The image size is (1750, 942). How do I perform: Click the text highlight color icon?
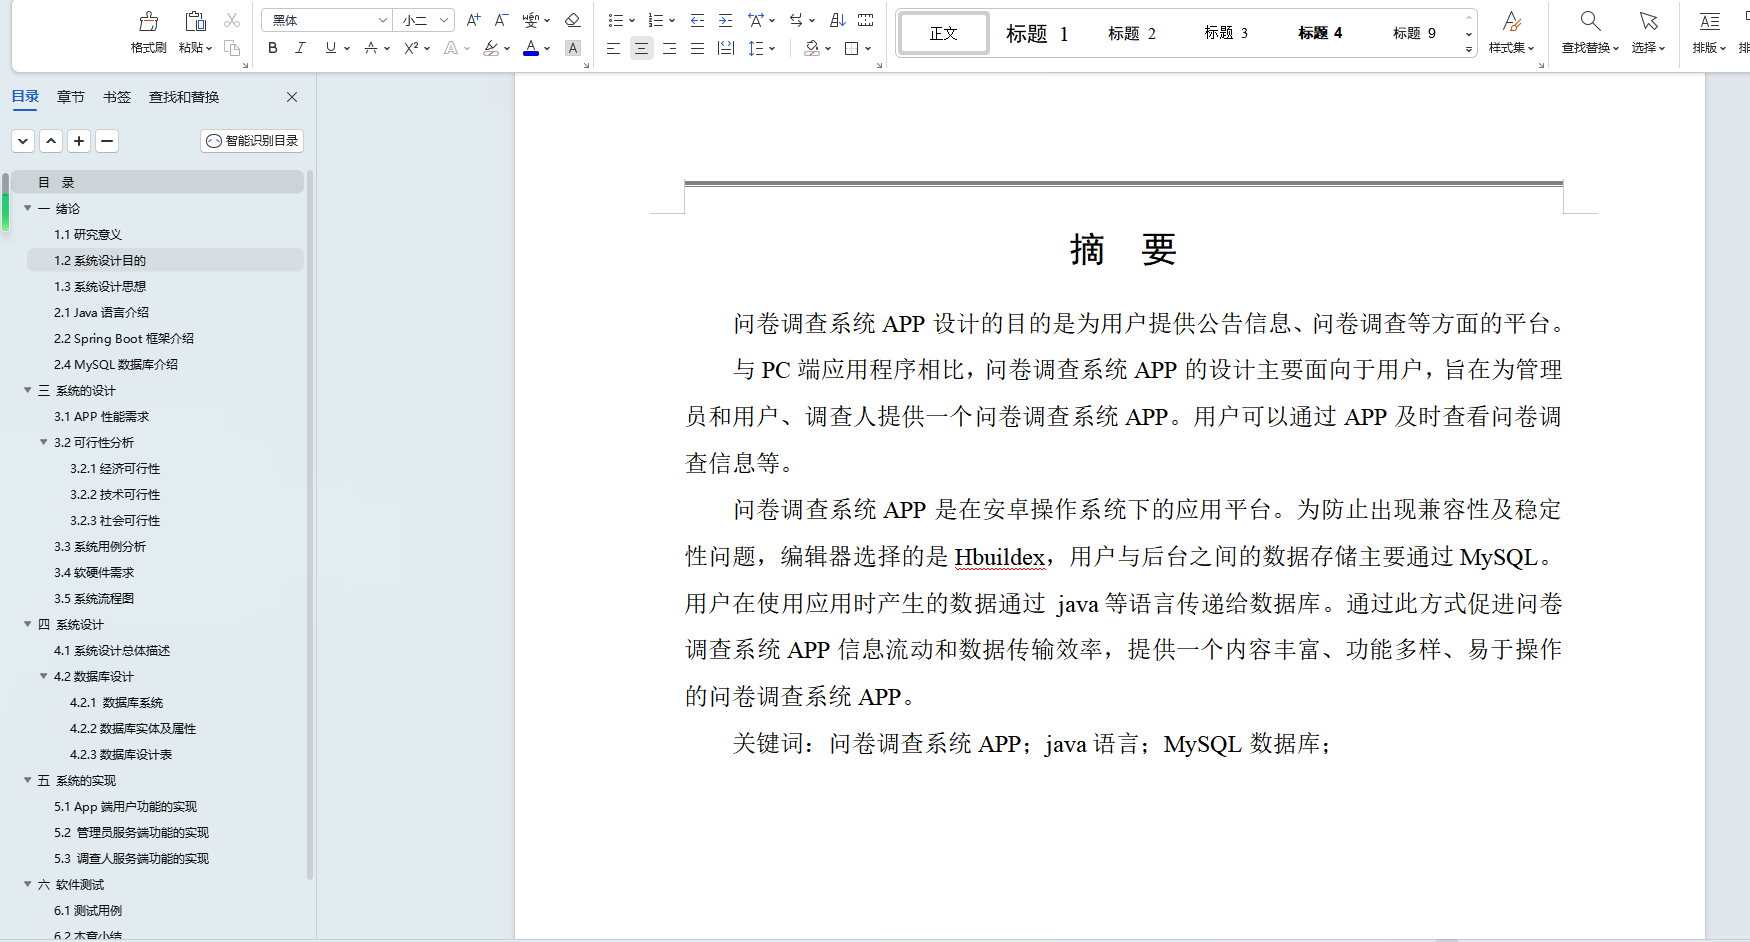point(490,48)
